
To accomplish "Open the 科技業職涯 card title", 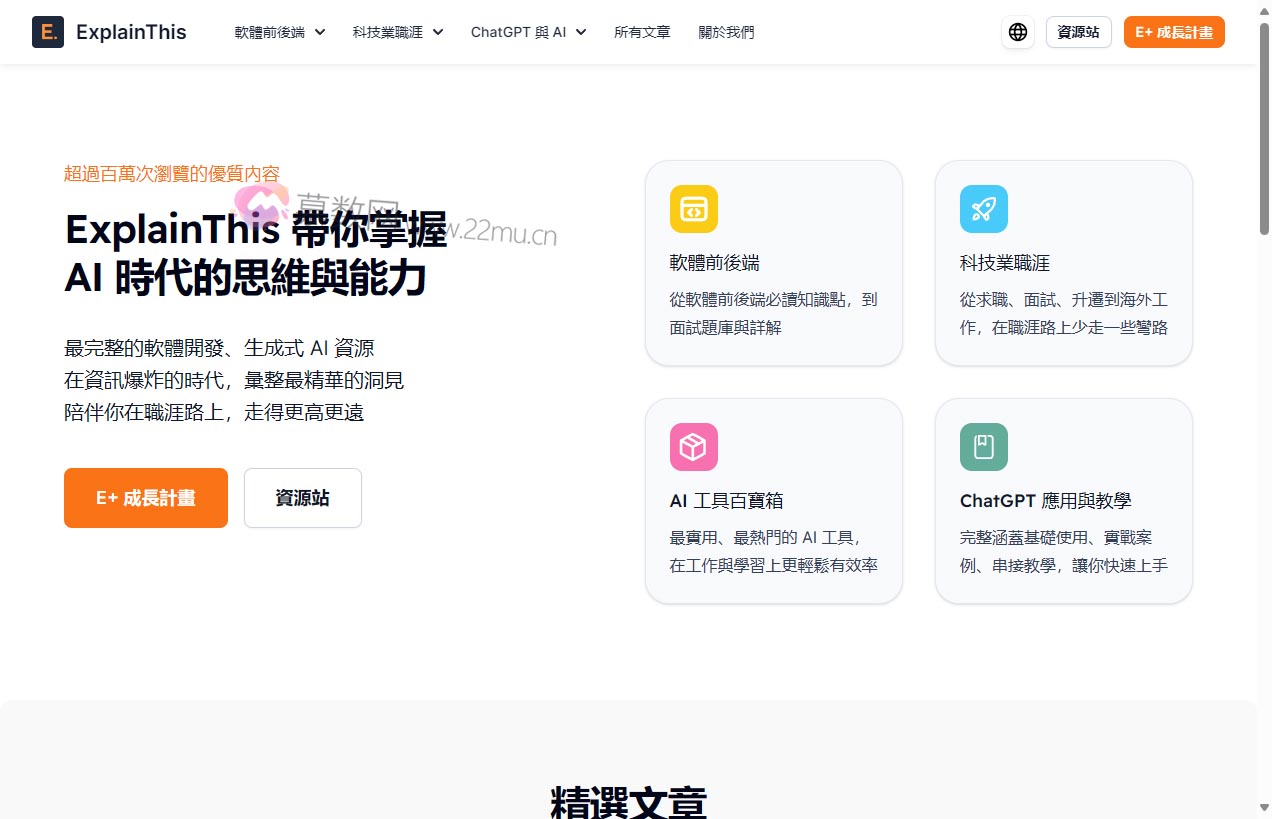I will click(x=1004, y=263).
